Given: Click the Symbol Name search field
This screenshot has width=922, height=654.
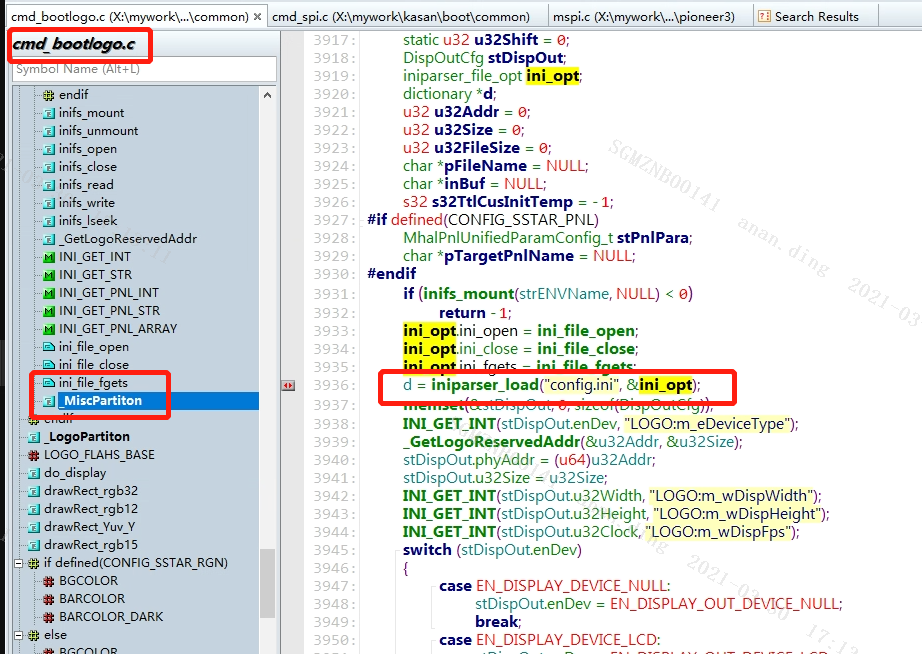Looking at the screenshot, I should coord(143,69).
